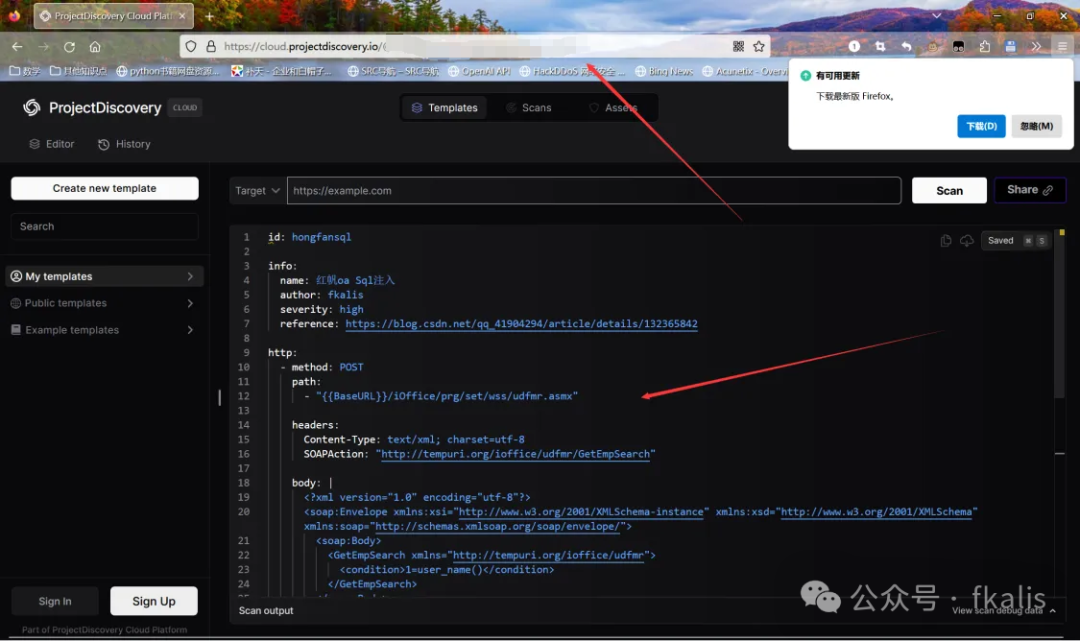Click the target URL input field

[594, 191]
